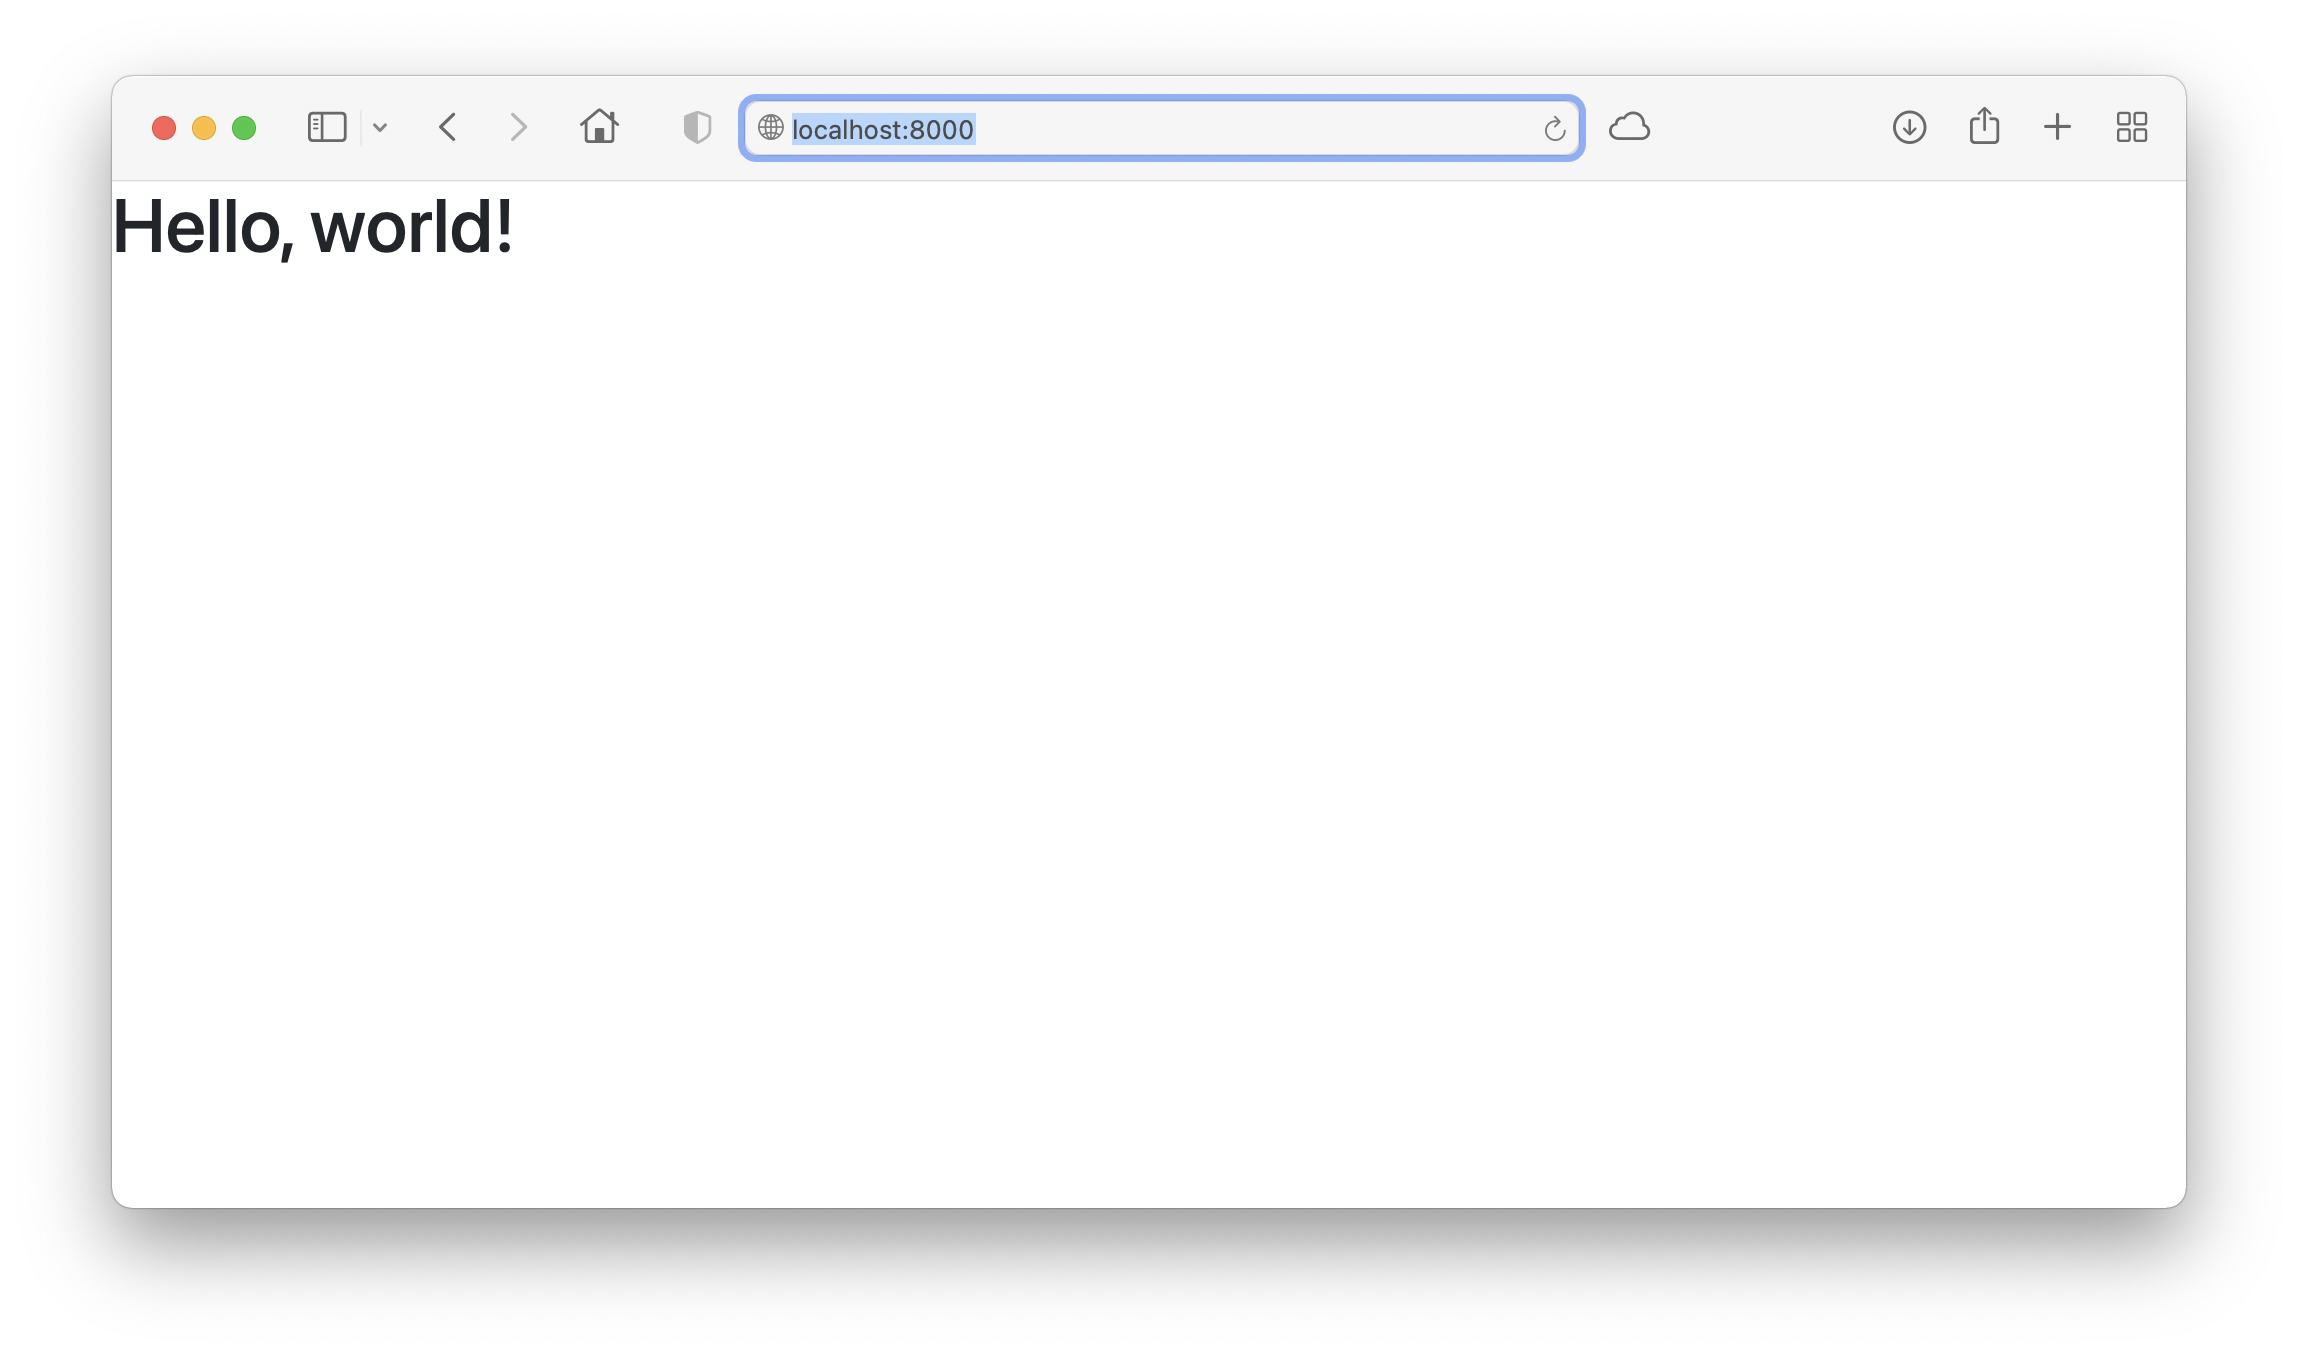Image resolution: width=2298 pixels, height=1356 pixels.
Task: Close the Safari window with red button
Action: (164, 128)
